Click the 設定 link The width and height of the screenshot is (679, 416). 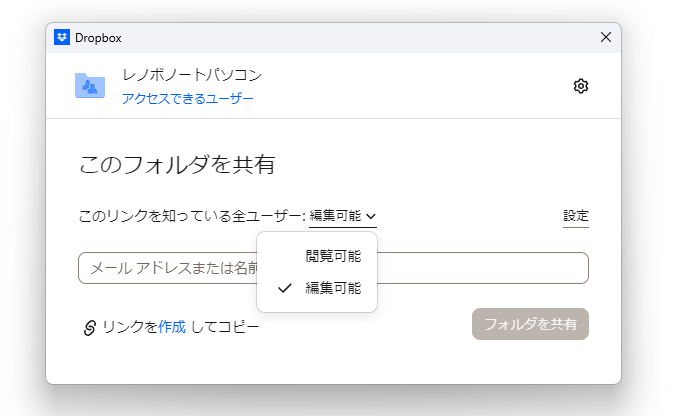point(576,215)
